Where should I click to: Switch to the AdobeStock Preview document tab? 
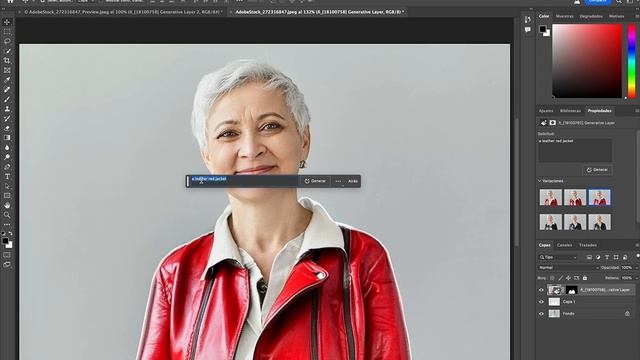[x=123, y=12]
